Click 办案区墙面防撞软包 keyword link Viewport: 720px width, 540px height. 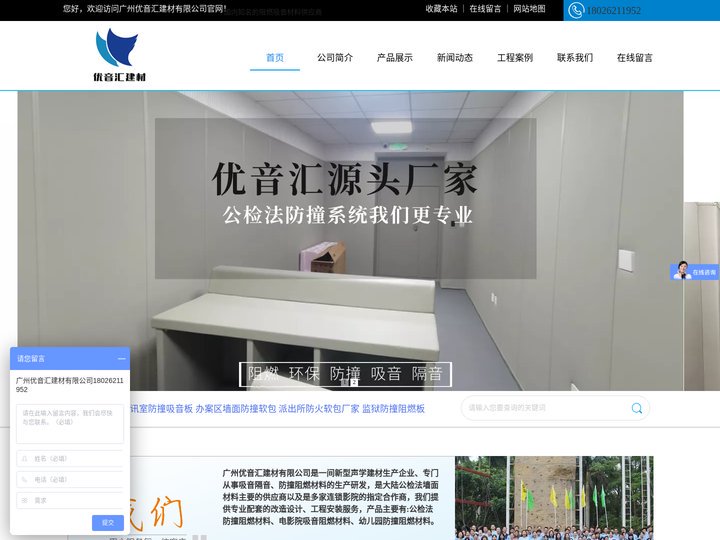[236, 409]
